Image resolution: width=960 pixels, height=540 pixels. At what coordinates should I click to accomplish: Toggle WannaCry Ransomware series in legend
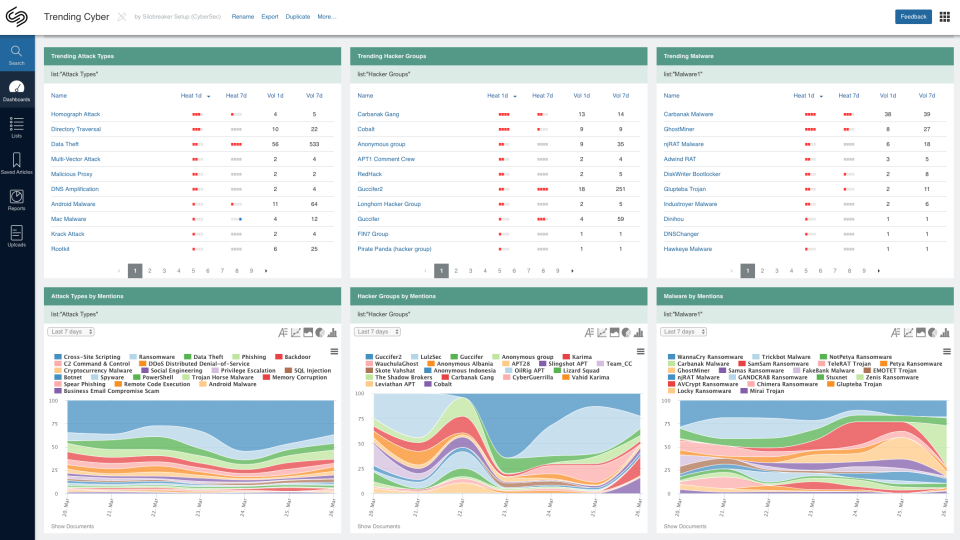[x=705, y=357]
